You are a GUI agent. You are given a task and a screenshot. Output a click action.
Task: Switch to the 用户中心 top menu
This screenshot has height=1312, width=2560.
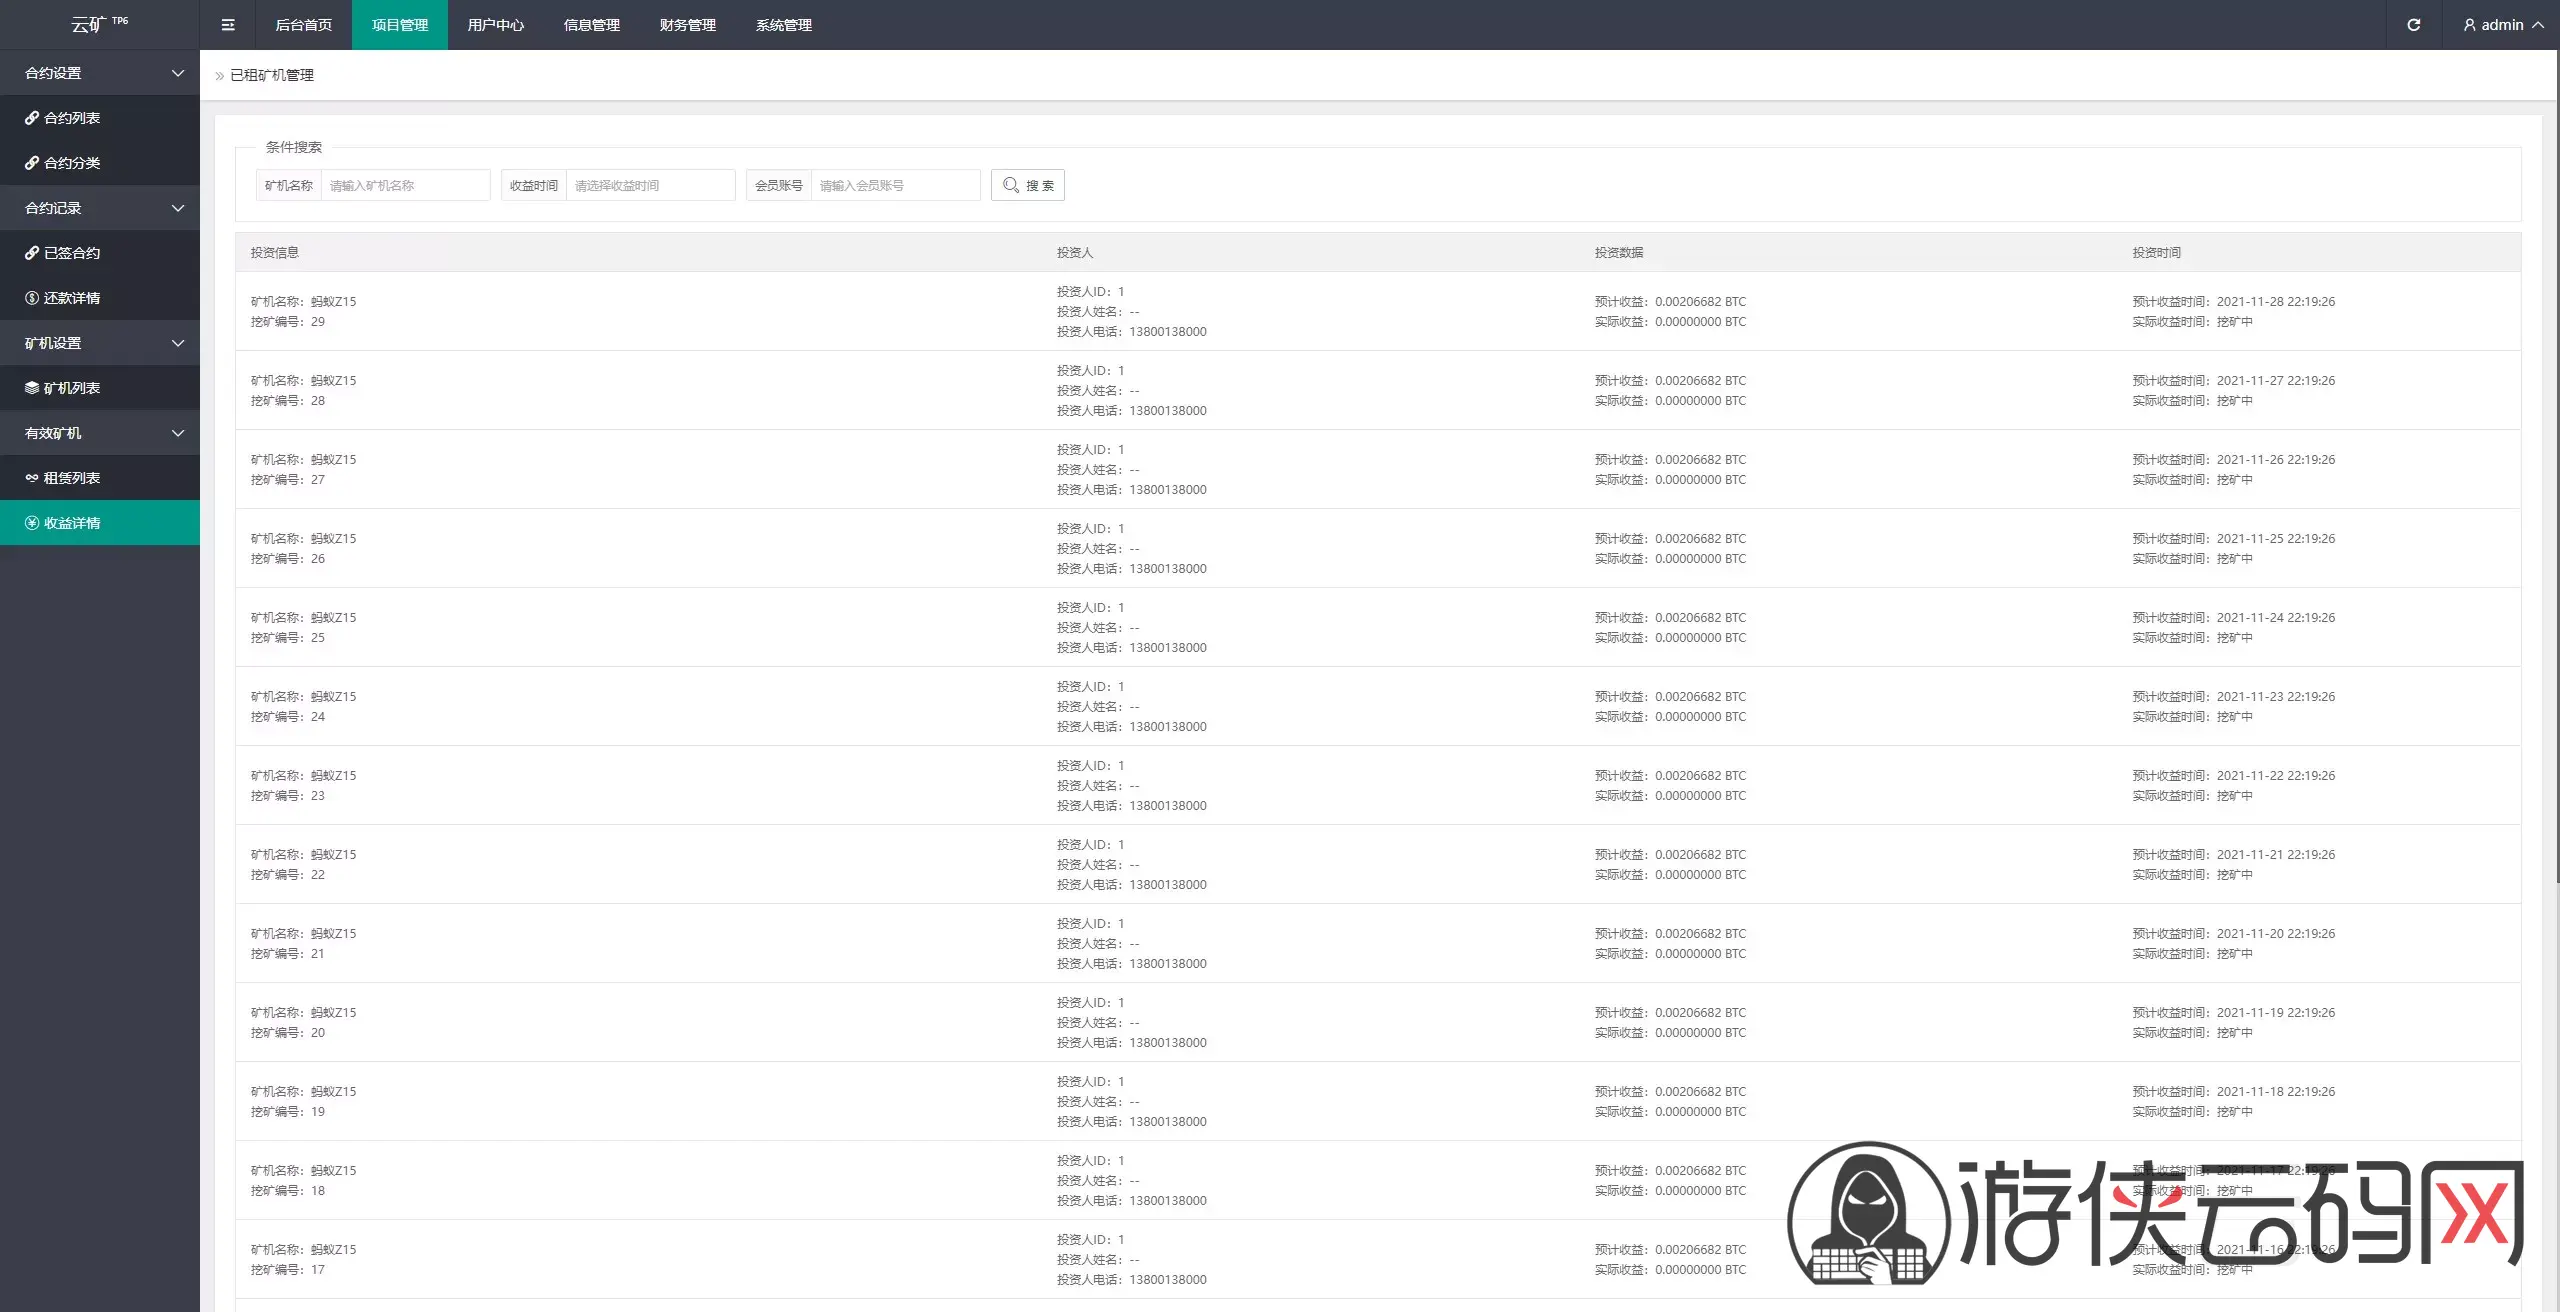(x=496, y=25)
